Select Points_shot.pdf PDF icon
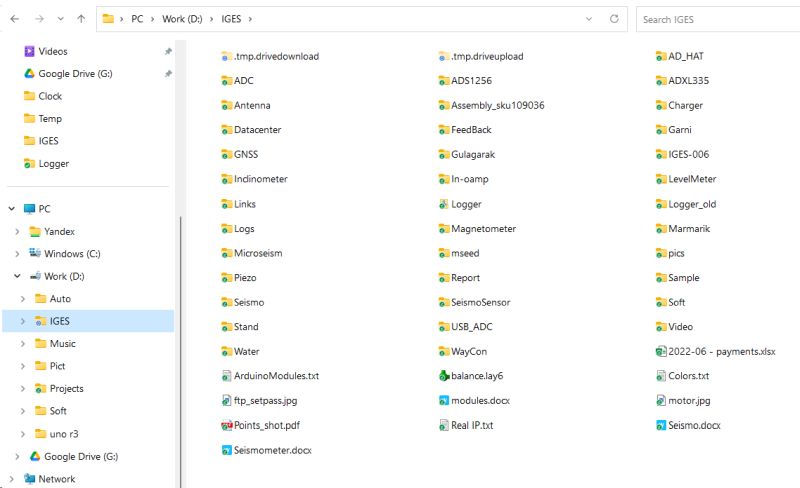Viewport: 800px width, 488px height. (227, 425)
